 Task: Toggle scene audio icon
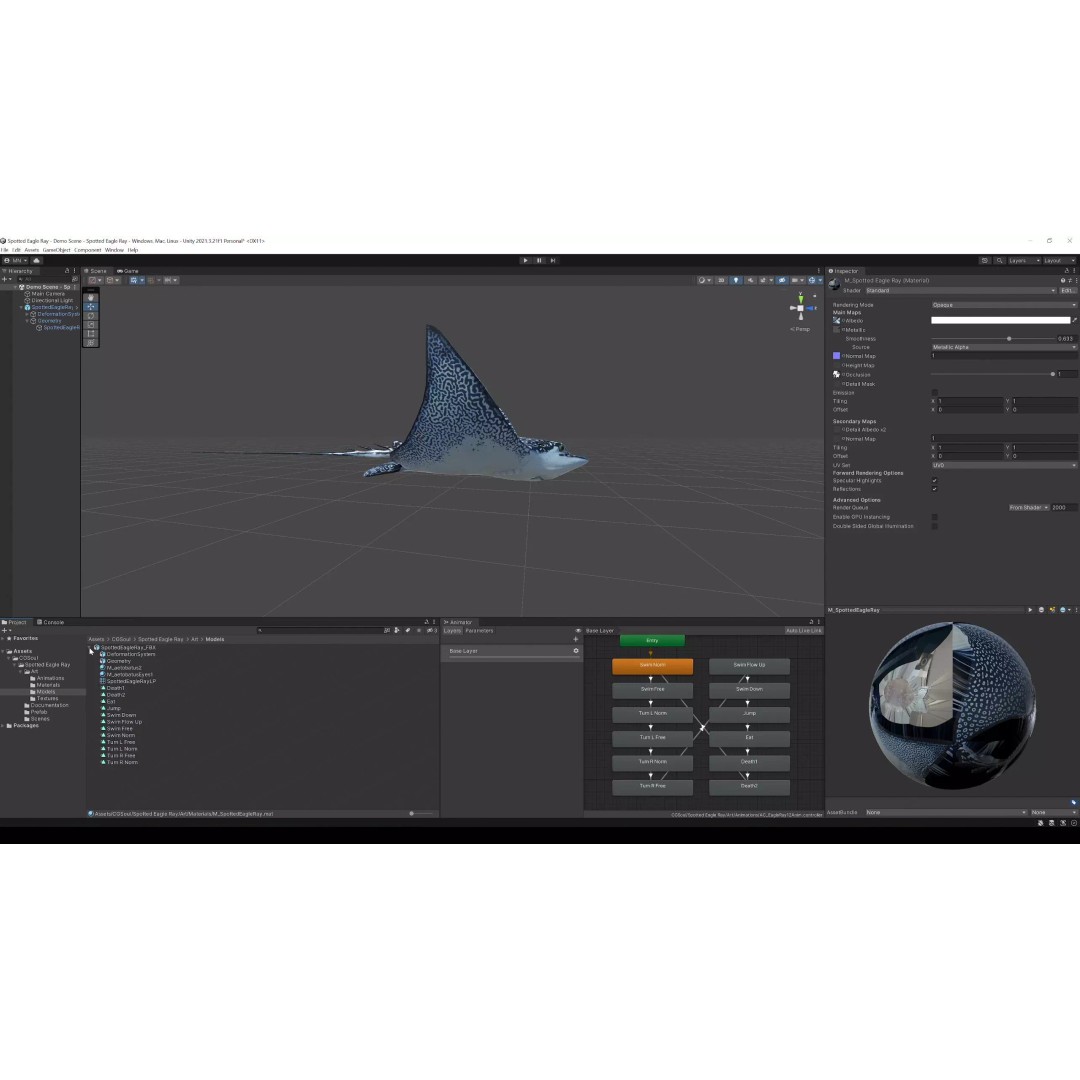[750, 280]
